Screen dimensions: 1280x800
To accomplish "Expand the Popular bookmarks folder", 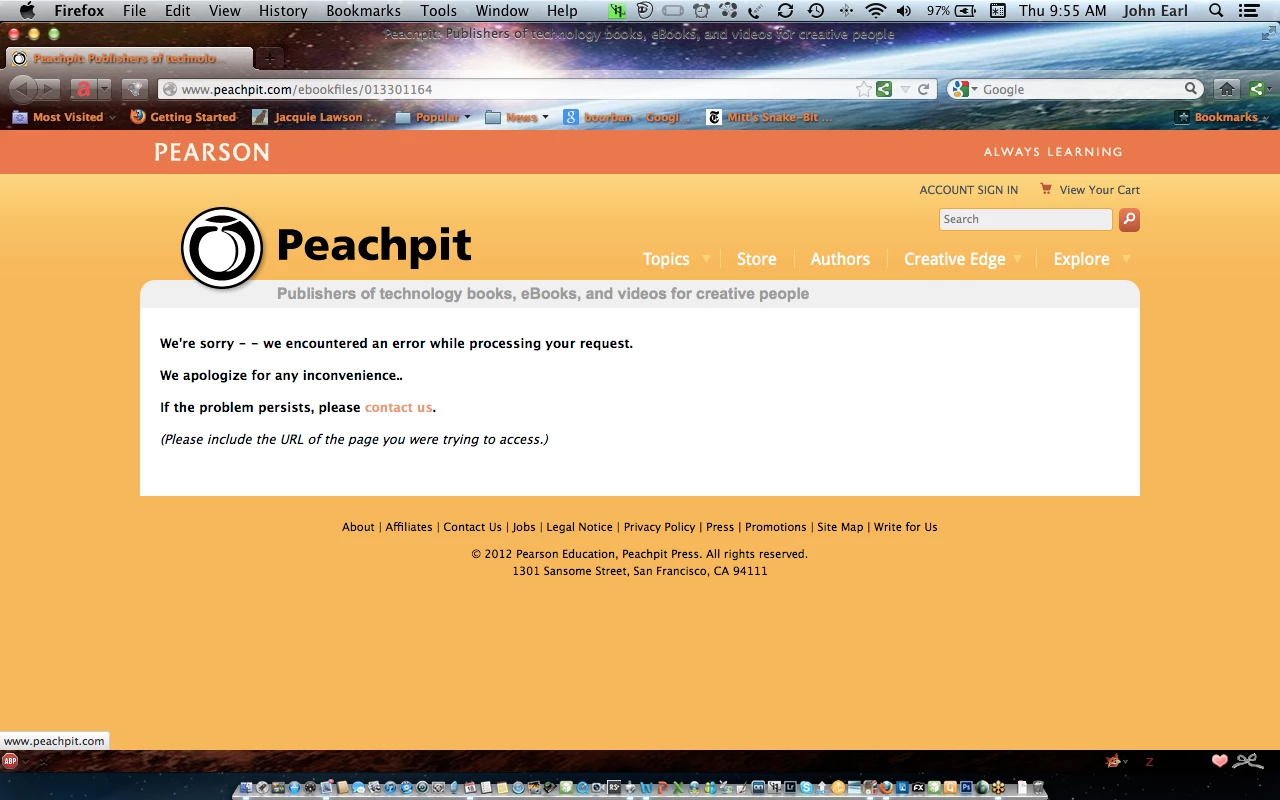I will tap(433, 117).
